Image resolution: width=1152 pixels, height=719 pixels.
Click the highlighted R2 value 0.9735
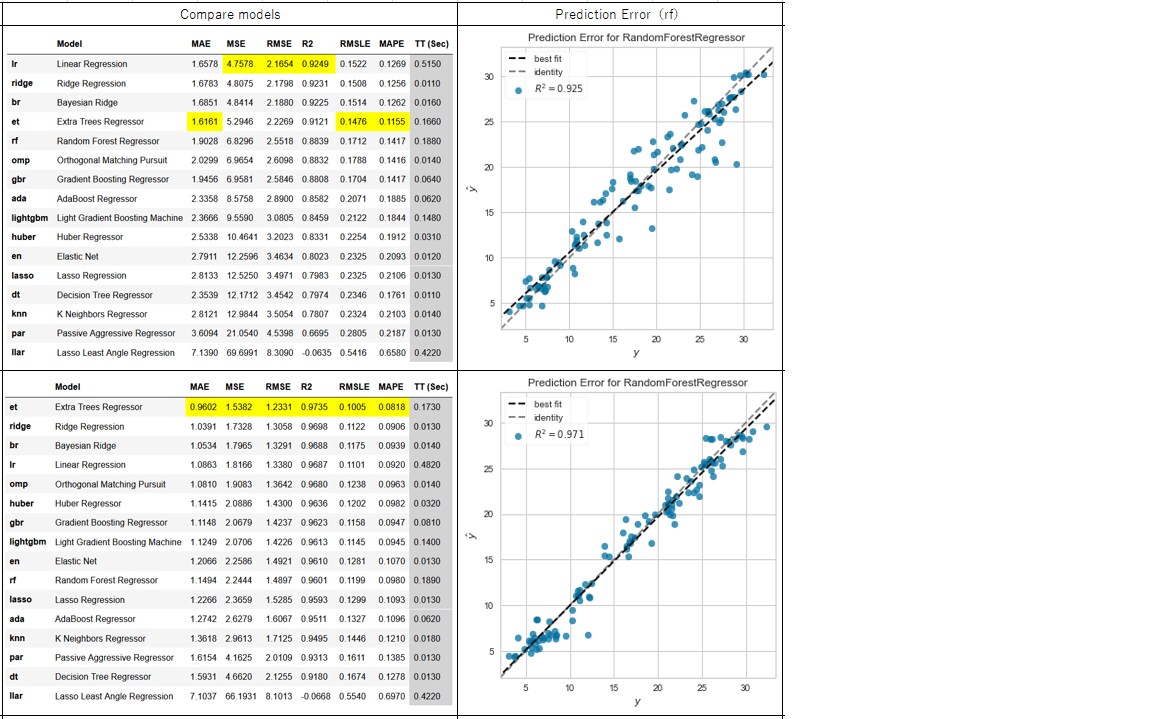pos(314,407)
